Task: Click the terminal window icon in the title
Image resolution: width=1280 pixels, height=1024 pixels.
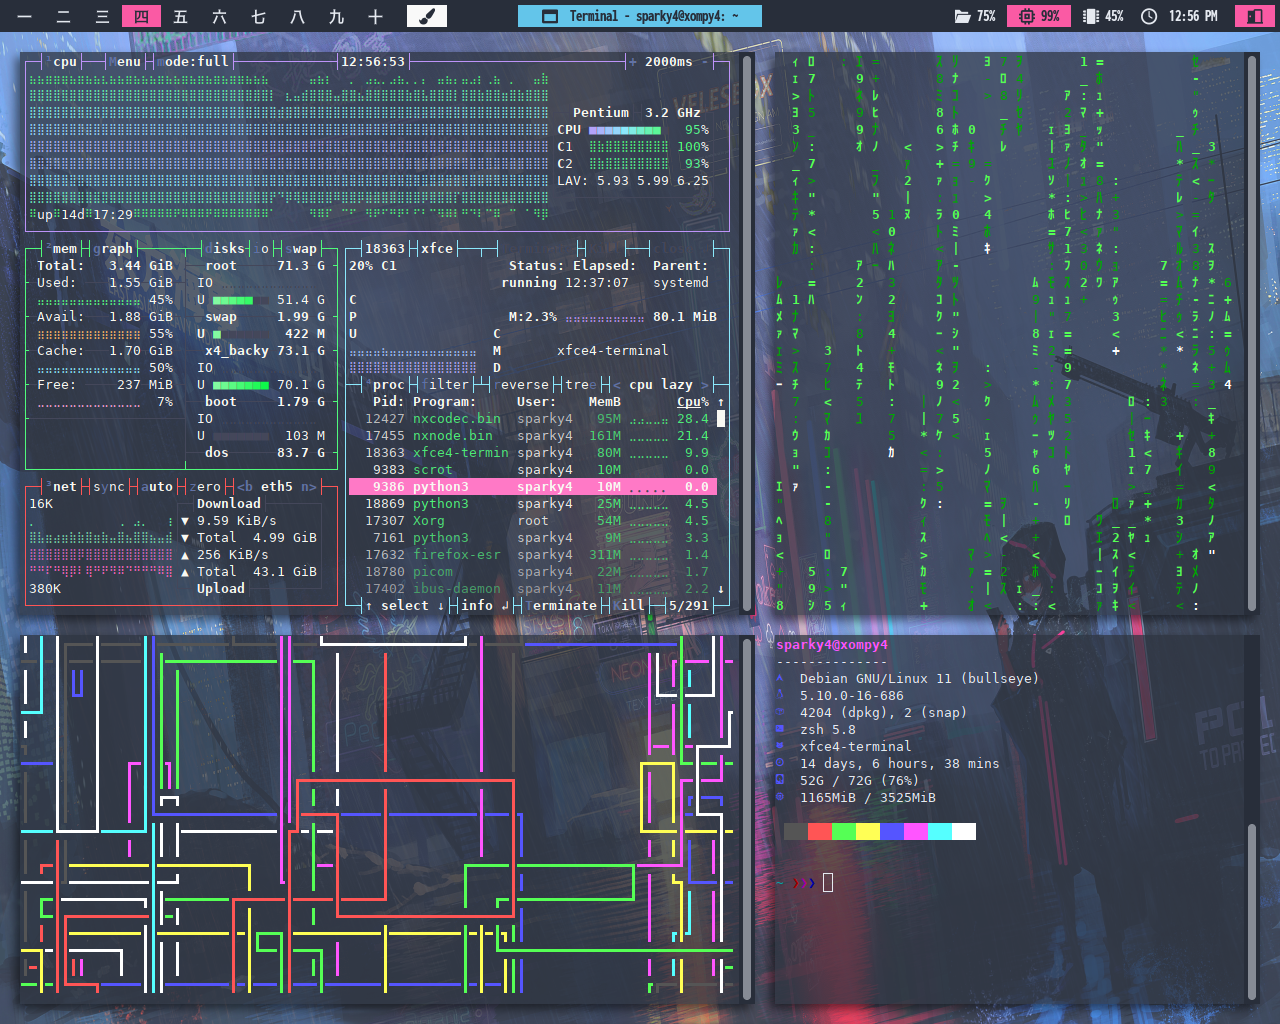Action: 549,16
